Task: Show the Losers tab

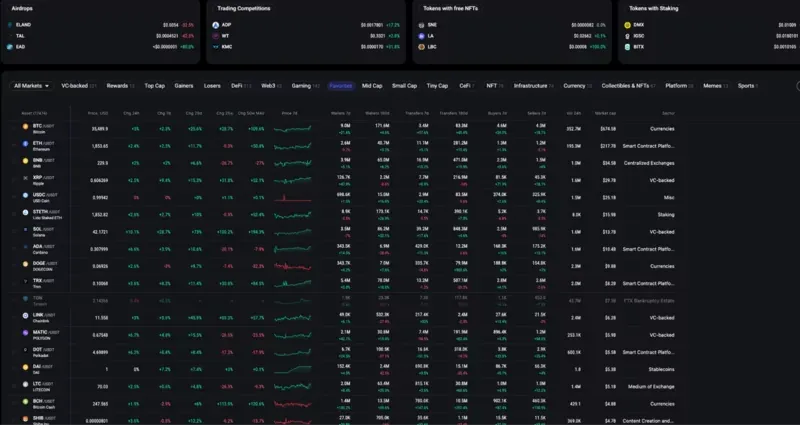Action: (x=212, y=86)
